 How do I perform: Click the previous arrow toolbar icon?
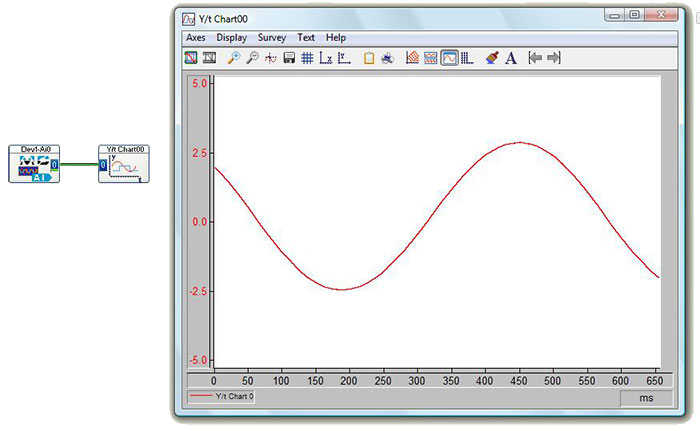[x=535, y=58]
